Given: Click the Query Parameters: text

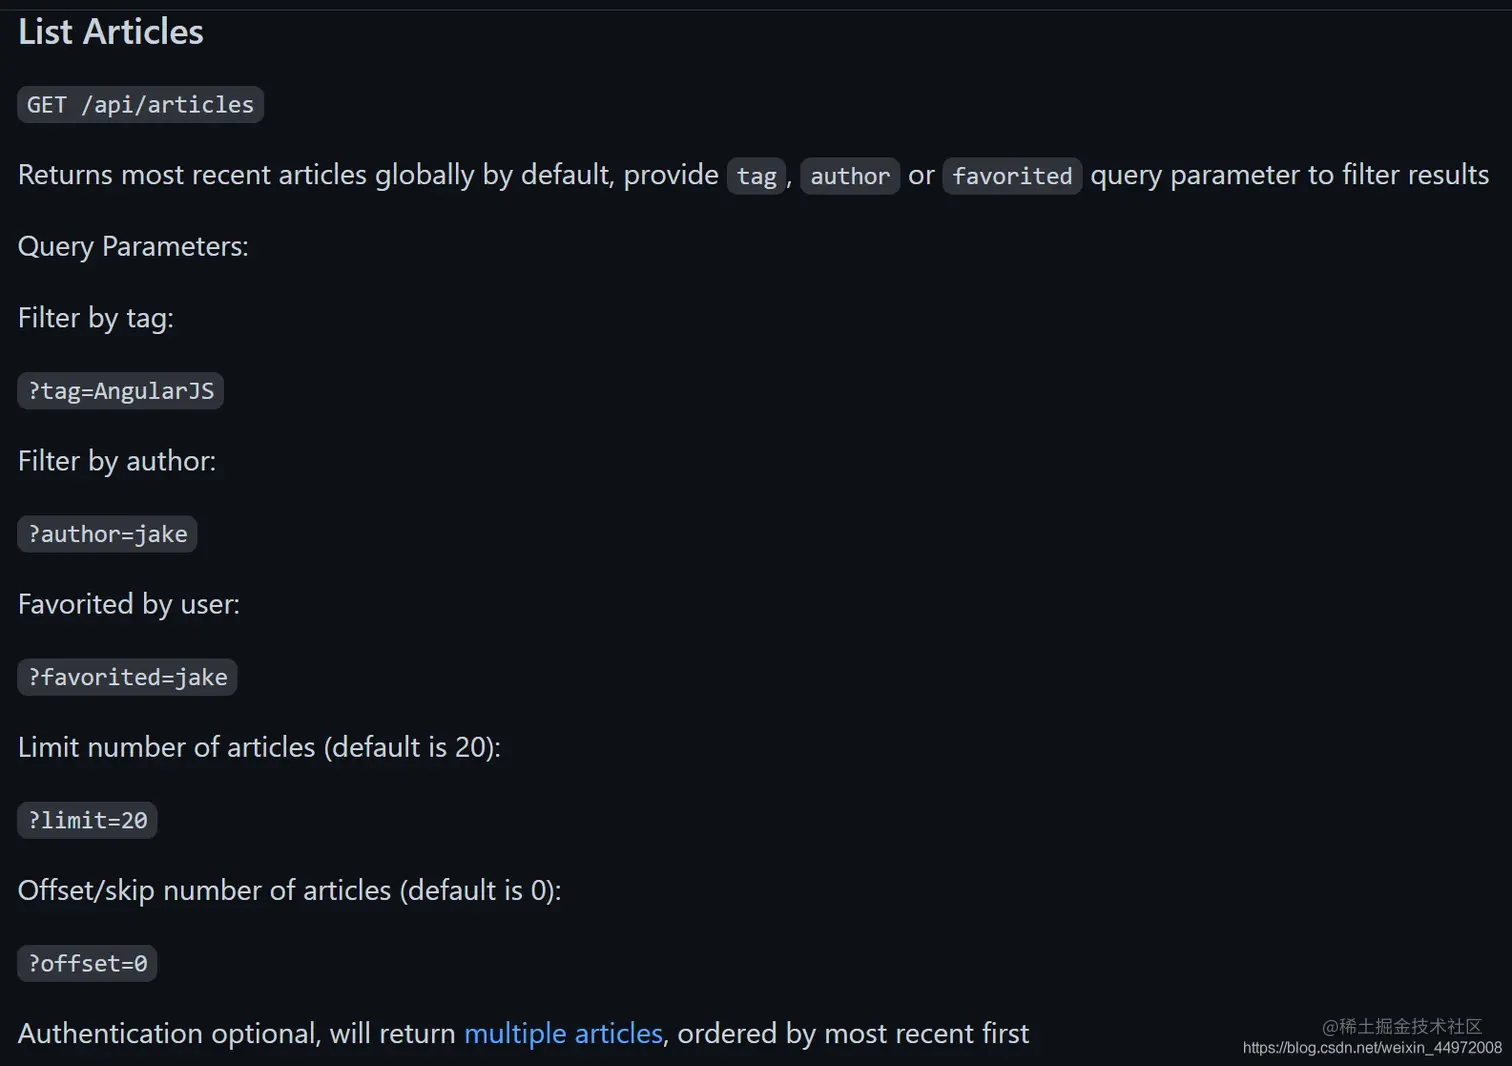Looking at the screenshot, I should 133,246.
